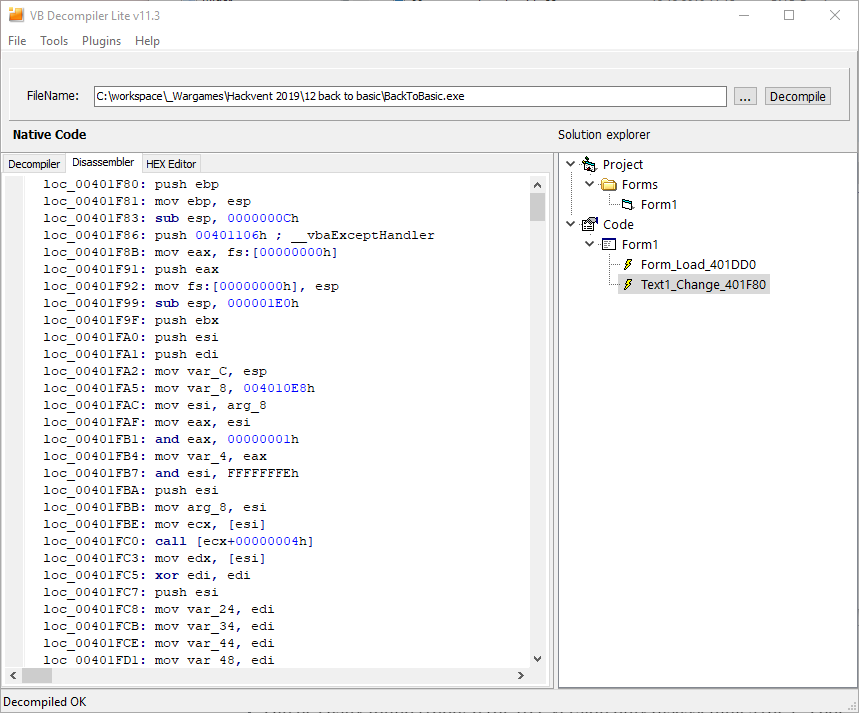Screen dimensions: 859x713
Task: Open the Plugins menu
Action: pos(101,41)
